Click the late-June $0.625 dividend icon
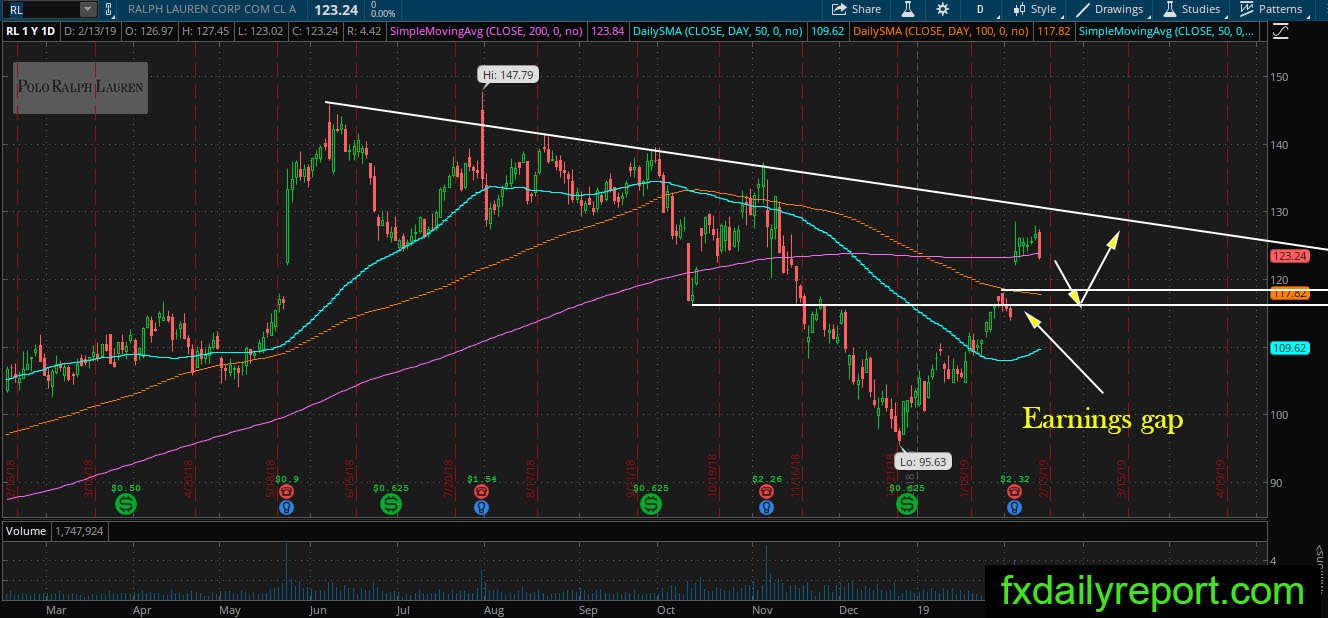 click(390, 504)
